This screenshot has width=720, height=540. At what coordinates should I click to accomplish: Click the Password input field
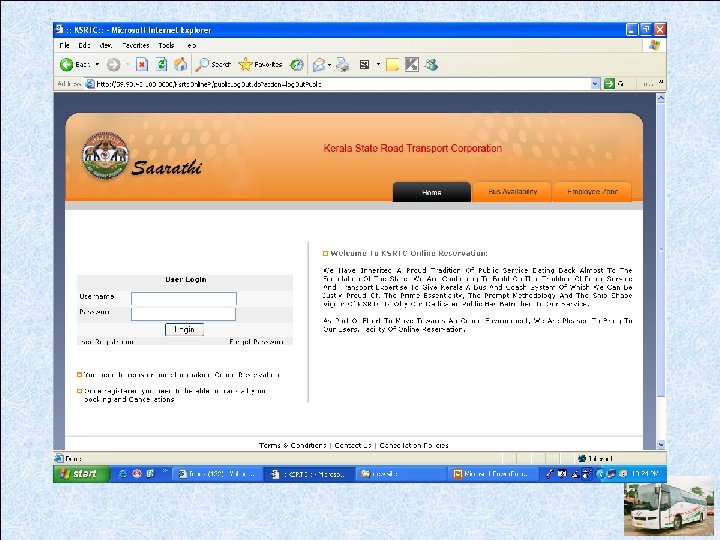click(183, 314)
